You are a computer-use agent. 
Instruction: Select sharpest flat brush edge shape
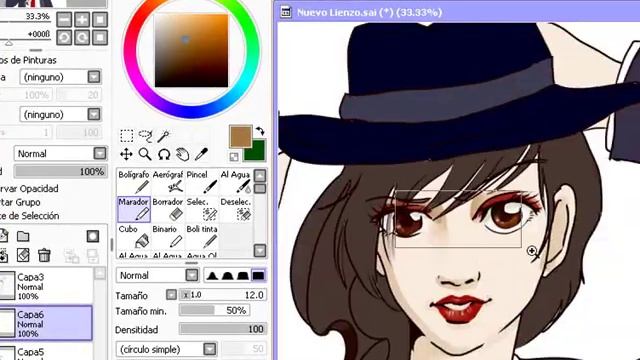pyautogui.click(x=258, y=276)
